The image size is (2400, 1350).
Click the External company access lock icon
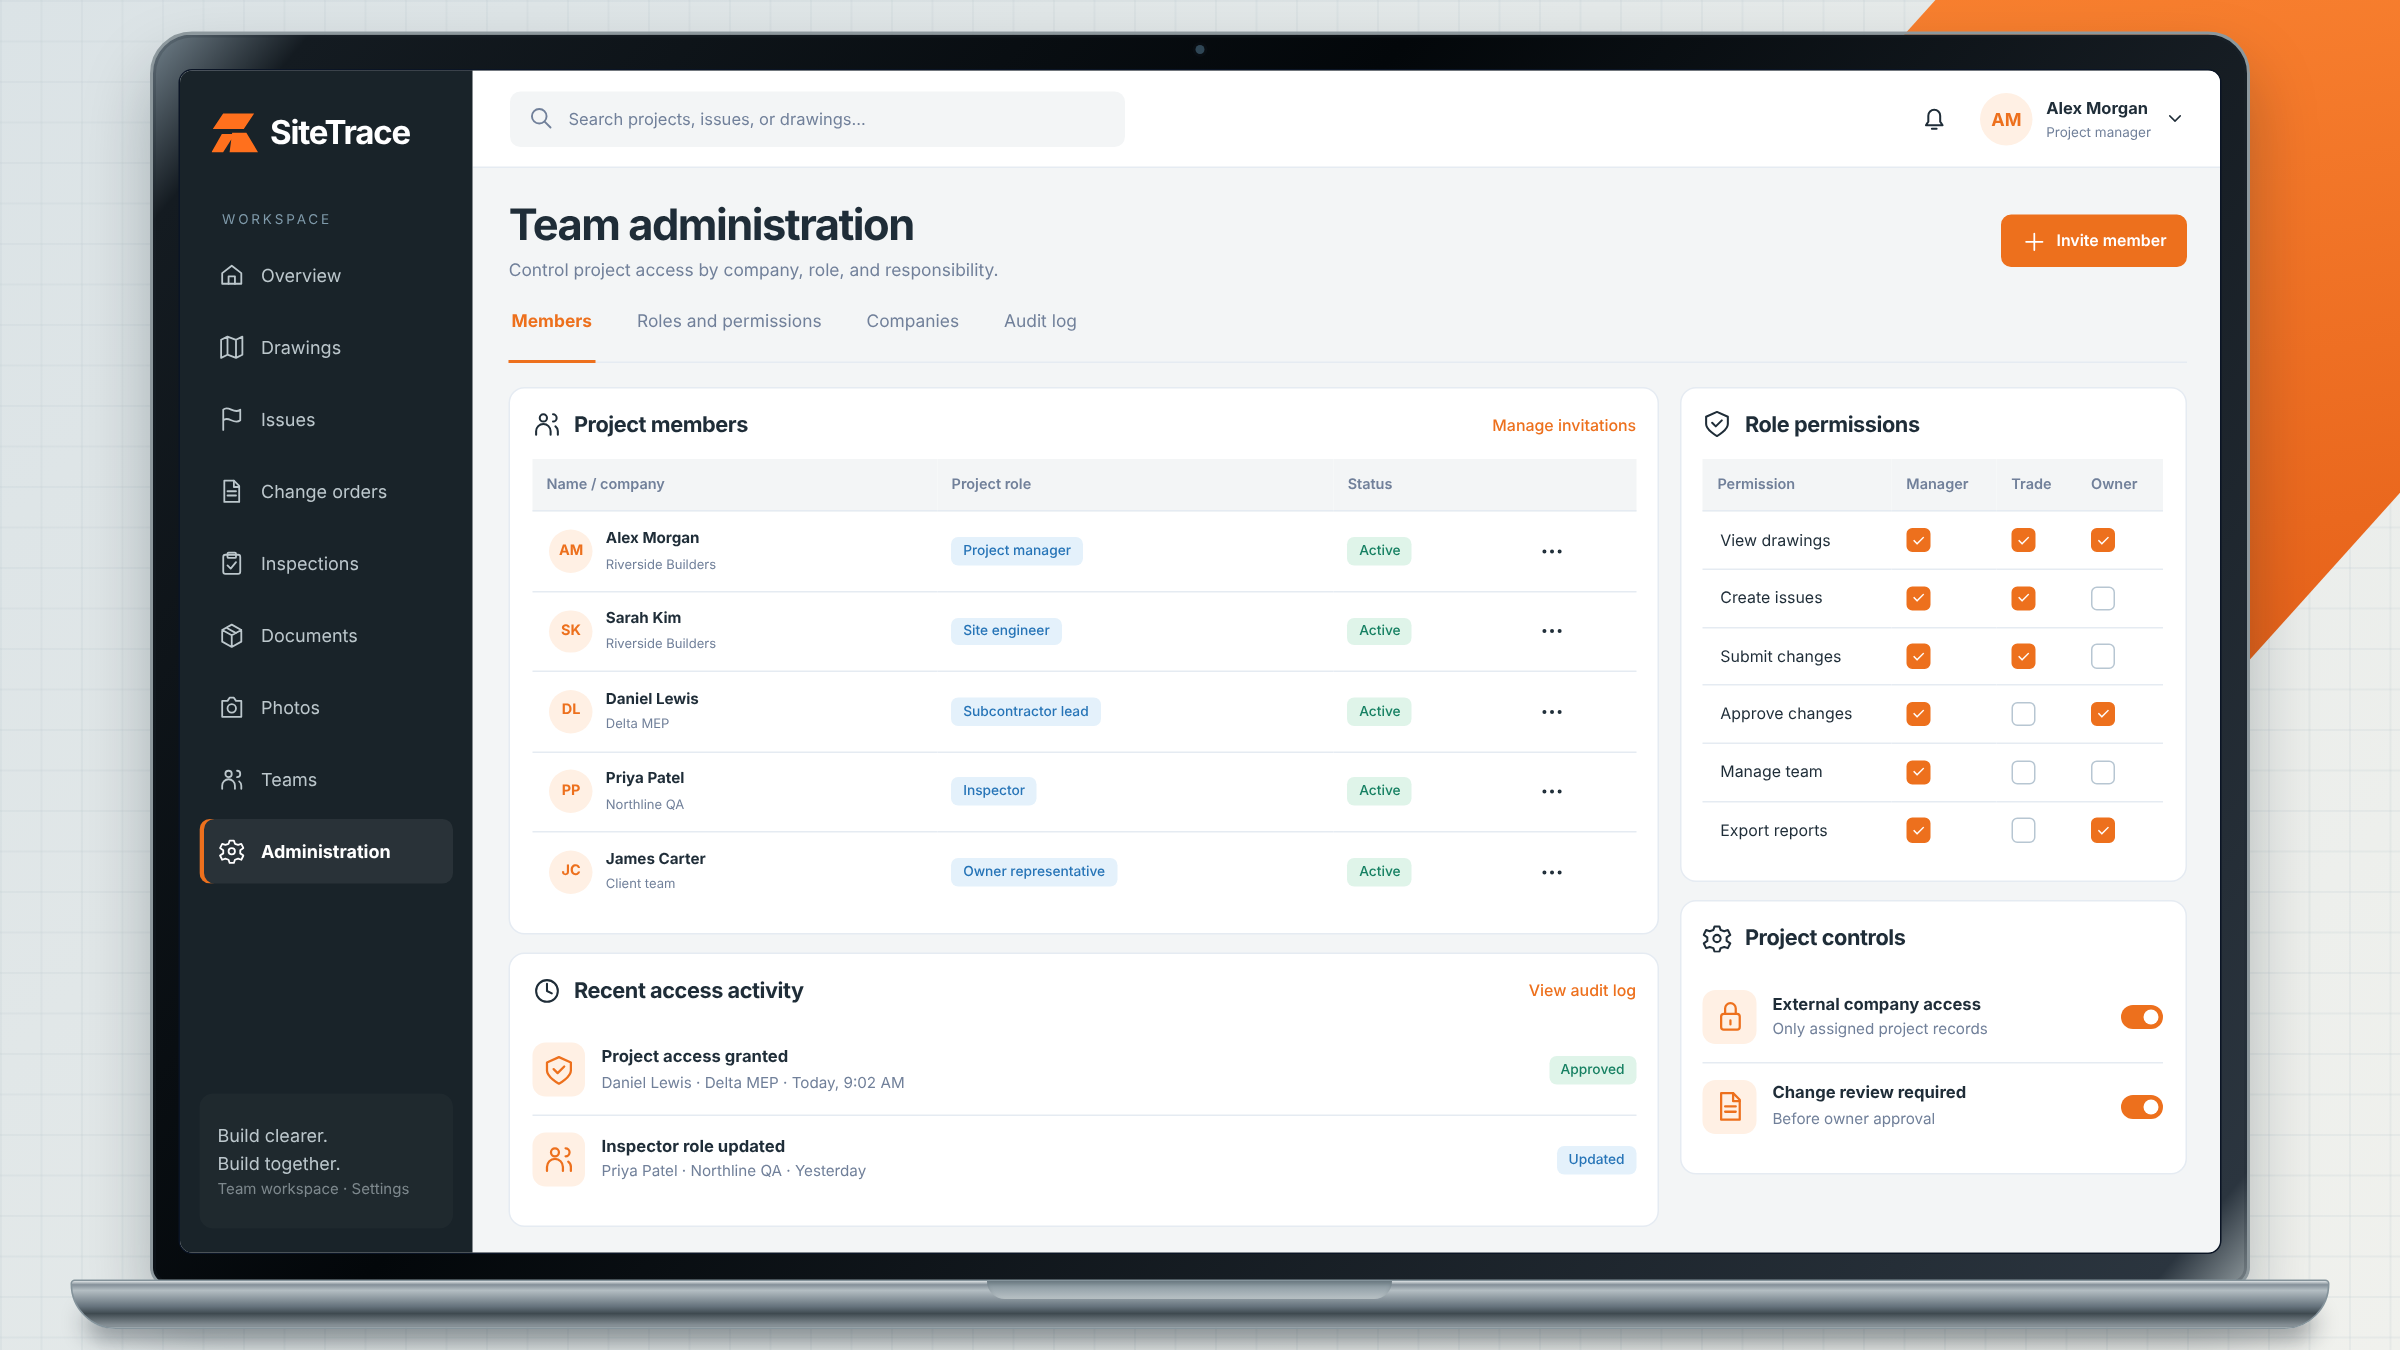[x=1730, y=1017]
